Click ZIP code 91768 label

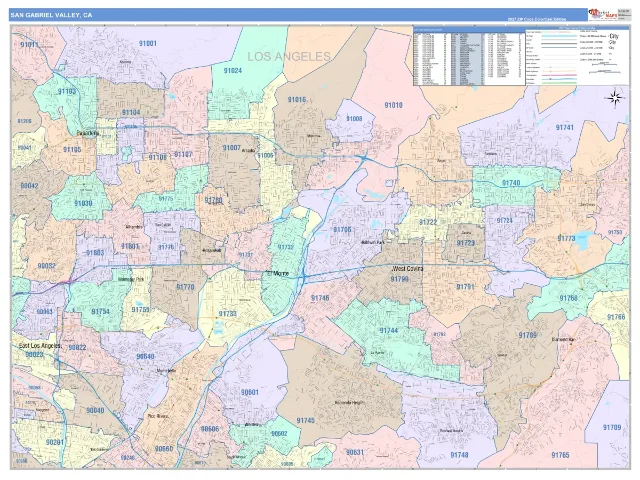click(569, 298)
